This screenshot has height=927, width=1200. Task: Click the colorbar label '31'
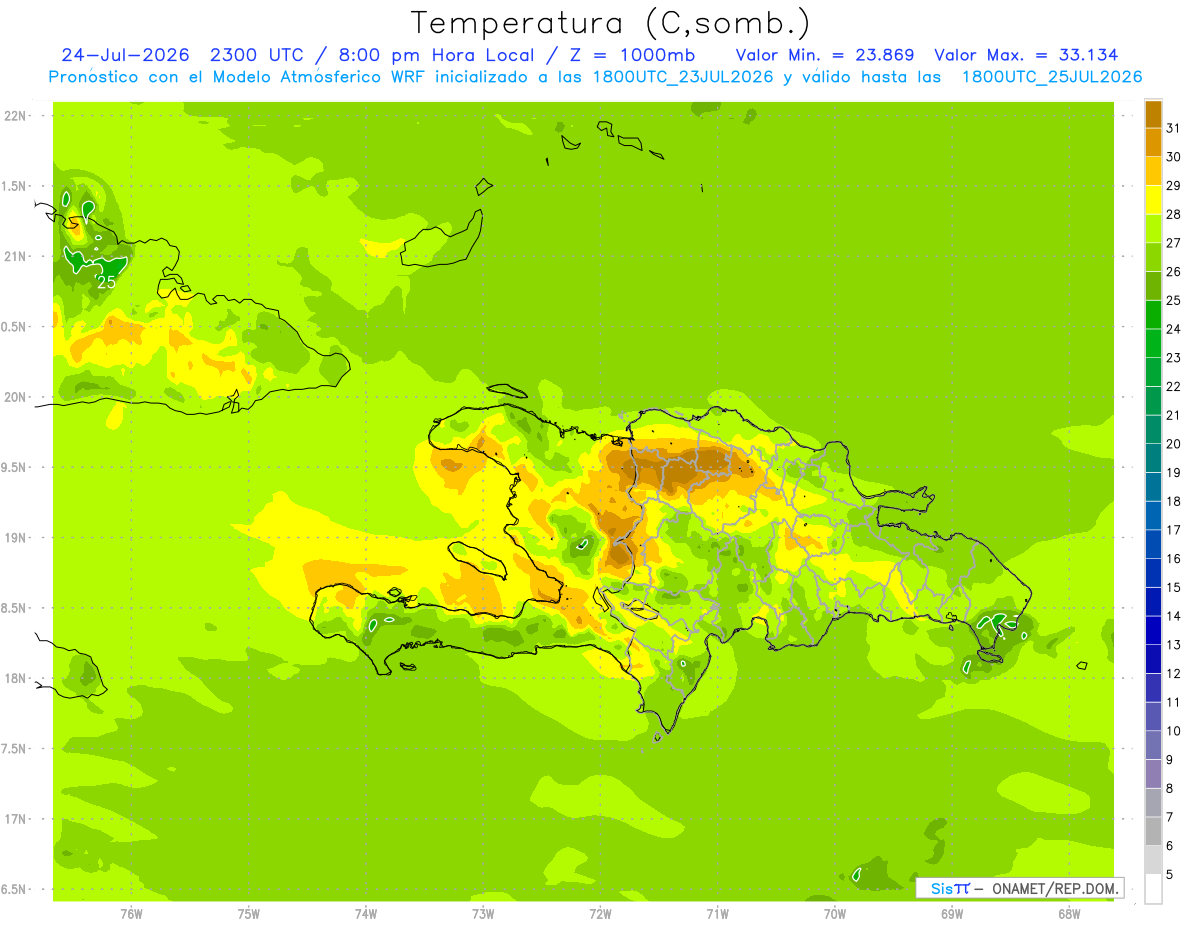1173,128
